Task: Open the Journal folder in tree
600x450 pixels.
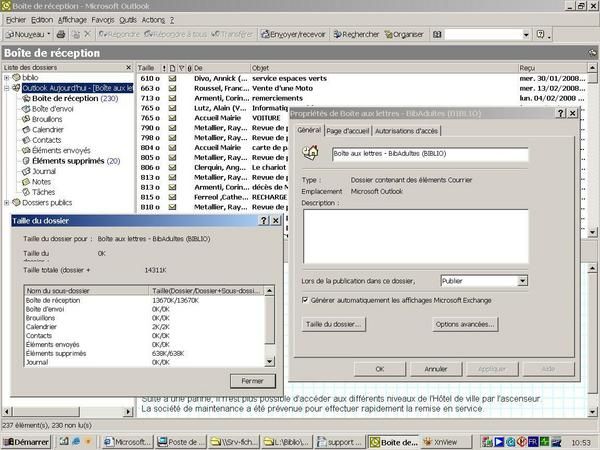Action: click(44, 171)
